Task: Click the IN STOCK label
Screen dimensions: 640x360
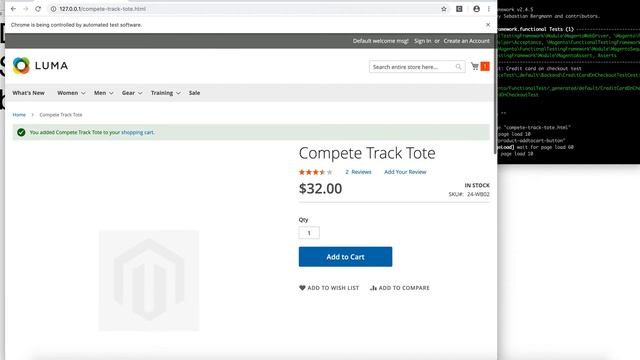Action: point(477,185)
